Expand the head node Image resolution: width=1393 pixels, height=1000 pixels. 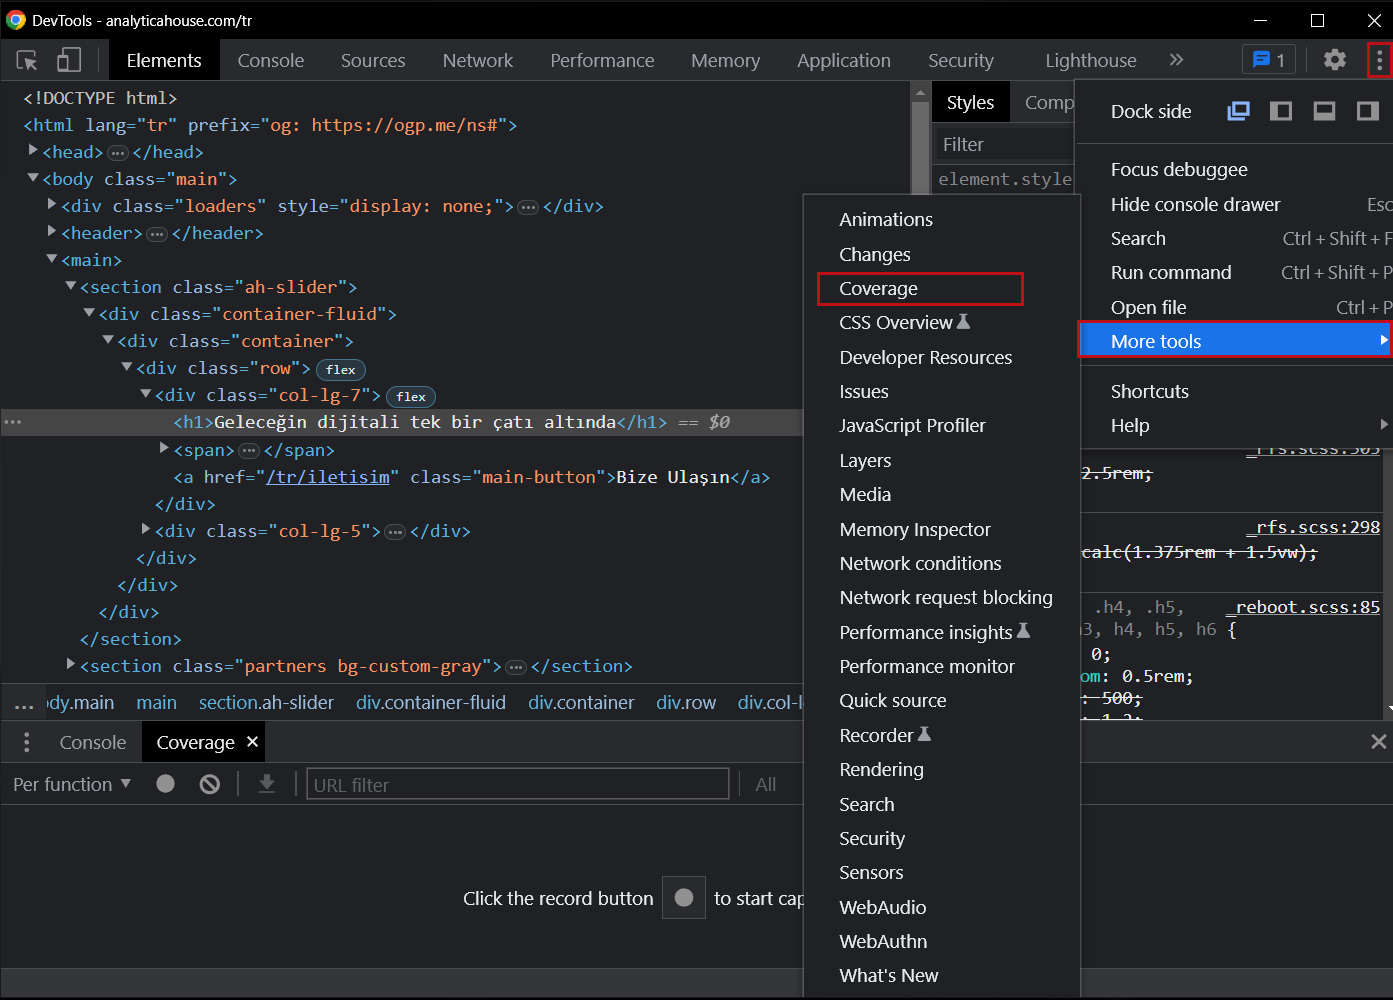[x=33, y=150]
